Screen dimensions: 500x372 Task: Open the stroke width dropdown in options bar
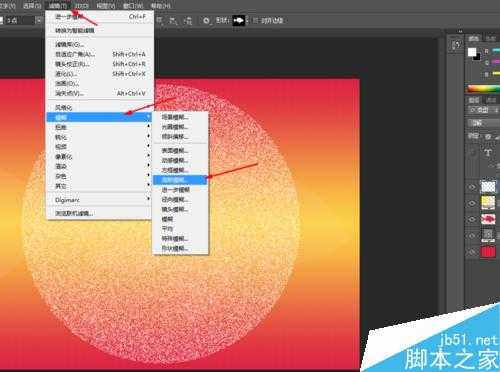tap(39, 21)
